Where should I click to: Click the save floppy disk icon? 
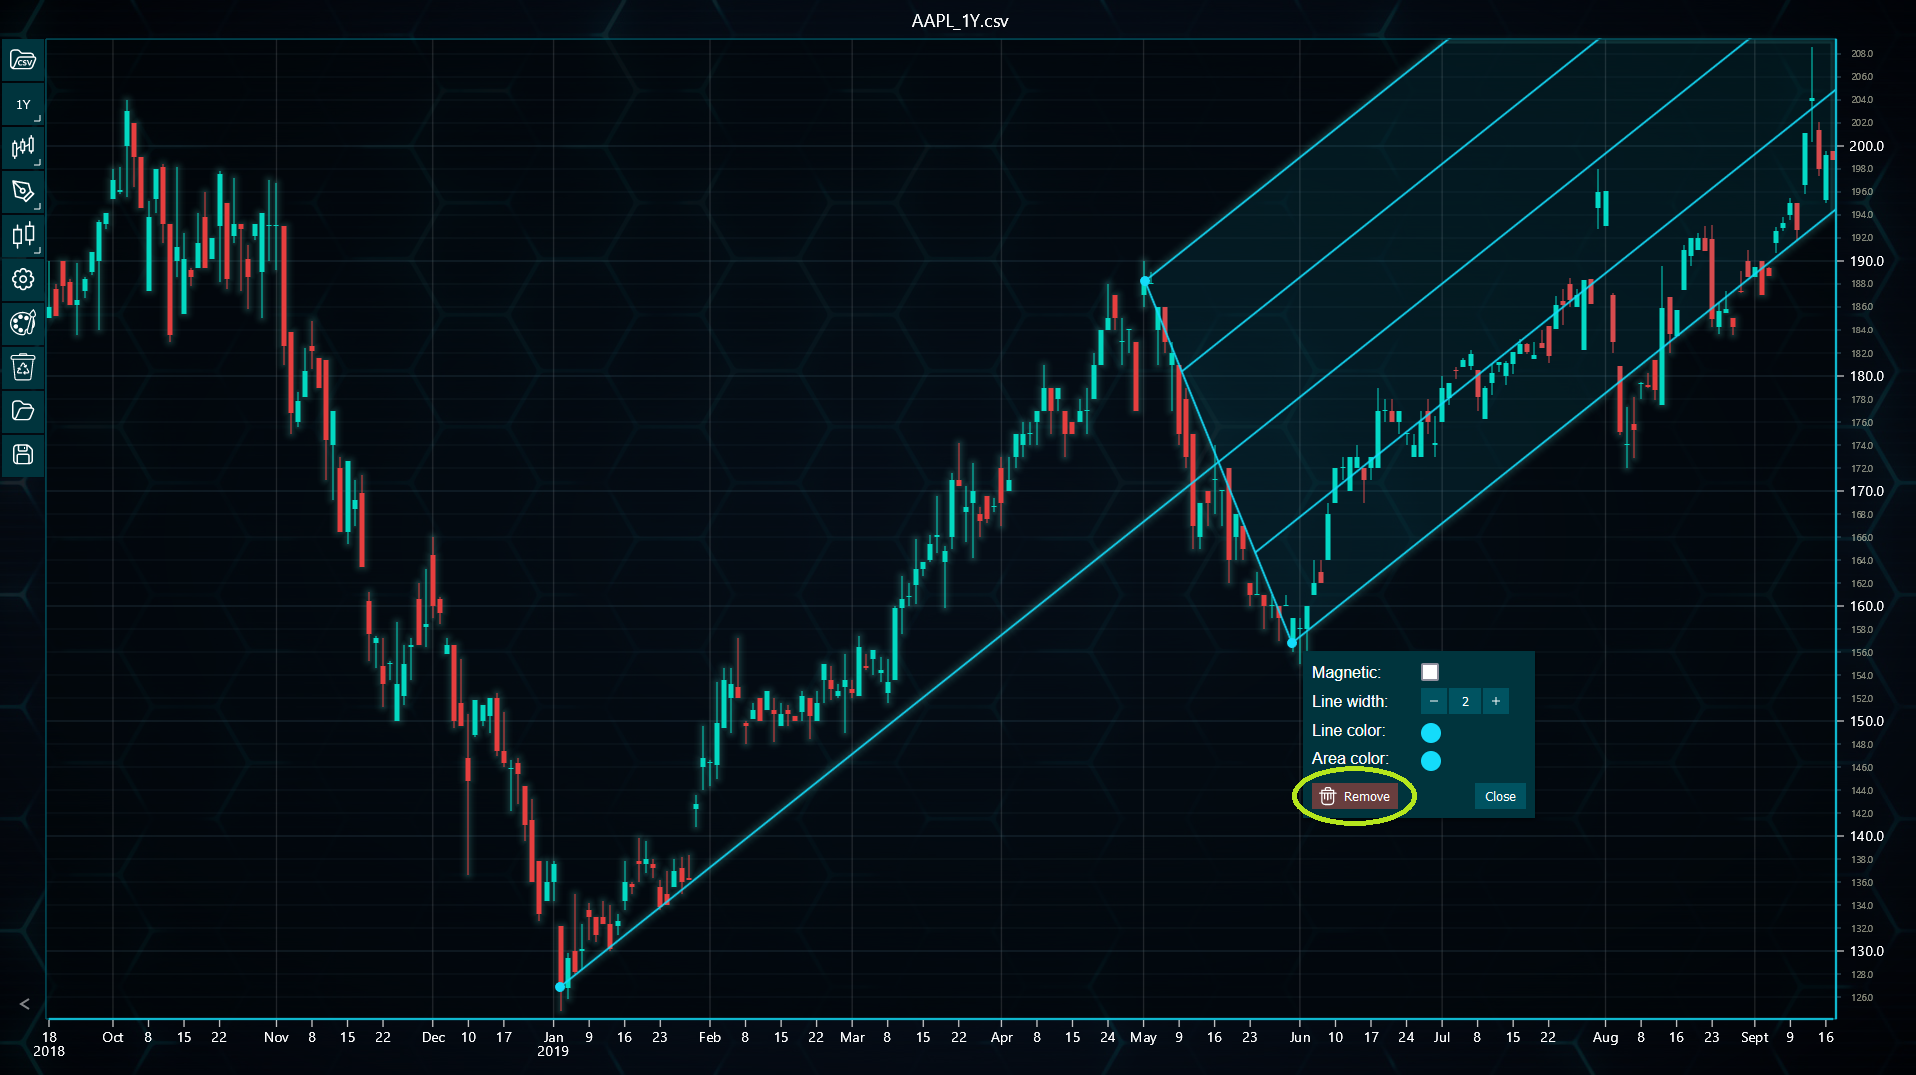pyautogui.click(x=23, y=455)
